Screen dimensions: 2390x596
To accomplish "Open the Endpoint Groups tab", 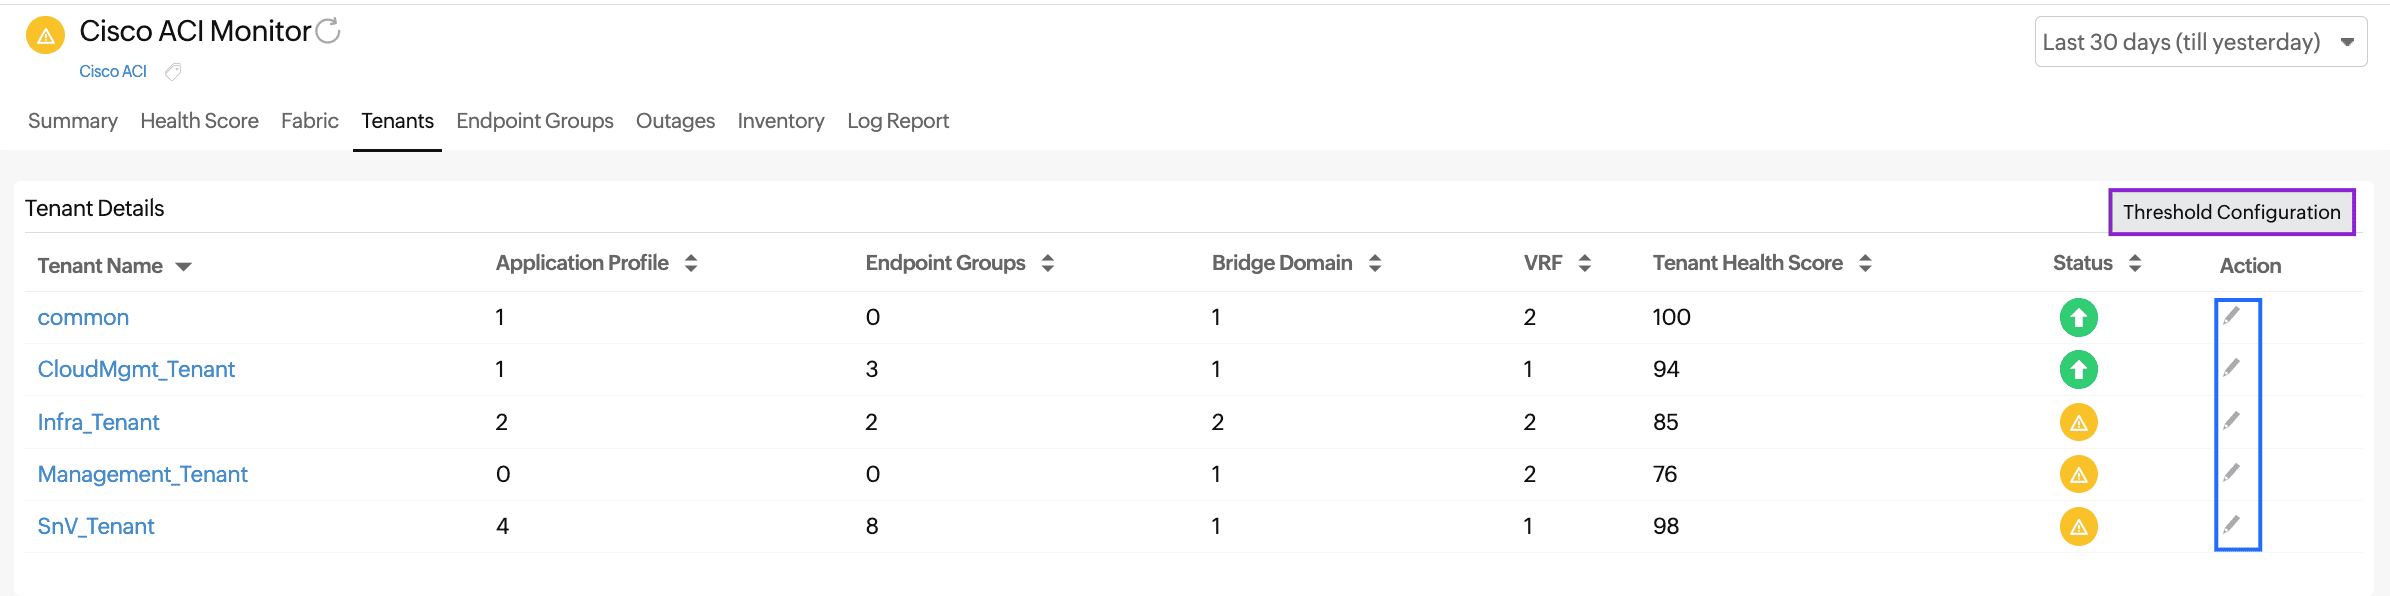I will 534,121.
